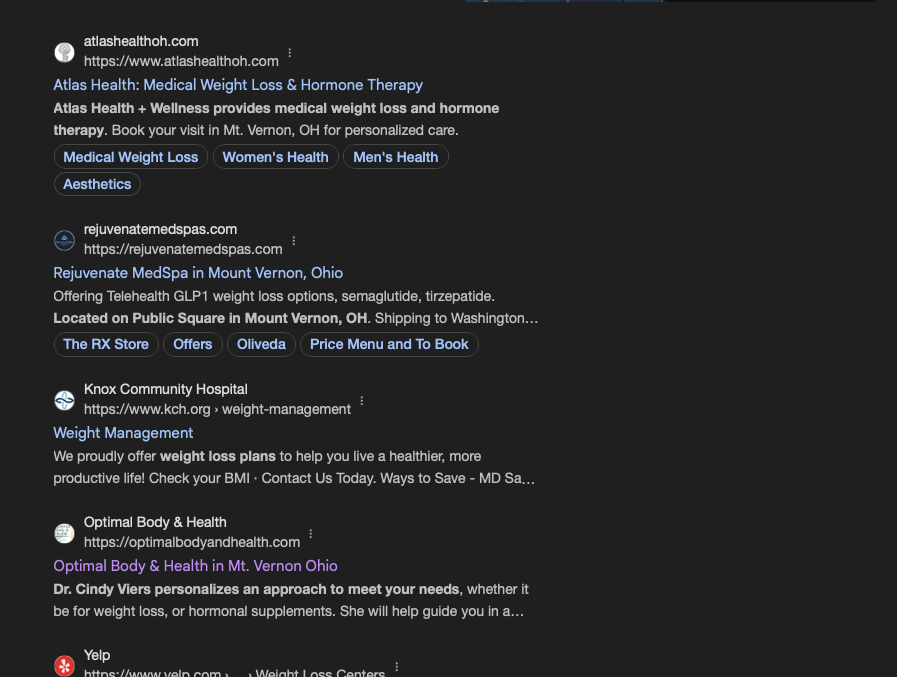Select the Aesthetics sitelink chip
Viewport: 897px width, 677px height.
97,184
